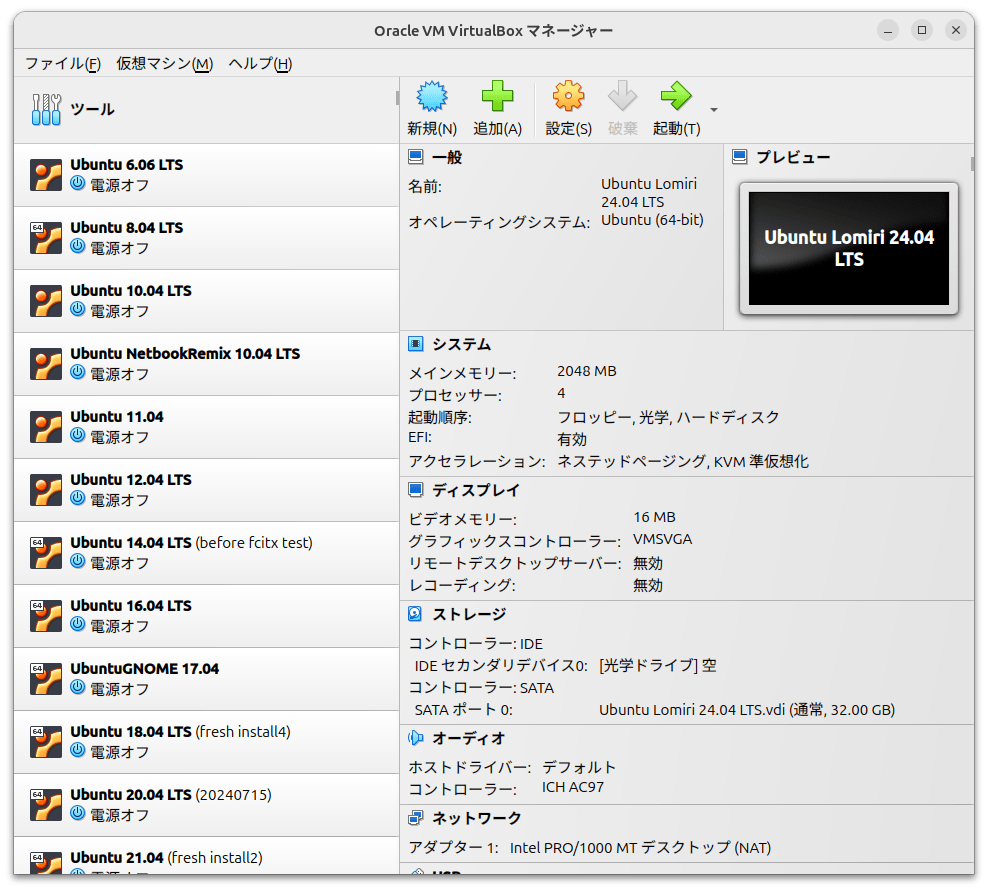This screenshot has height=891, width=988.
Task: Click the 一般 section monitor icon
Action: click(x=416, y=157)
